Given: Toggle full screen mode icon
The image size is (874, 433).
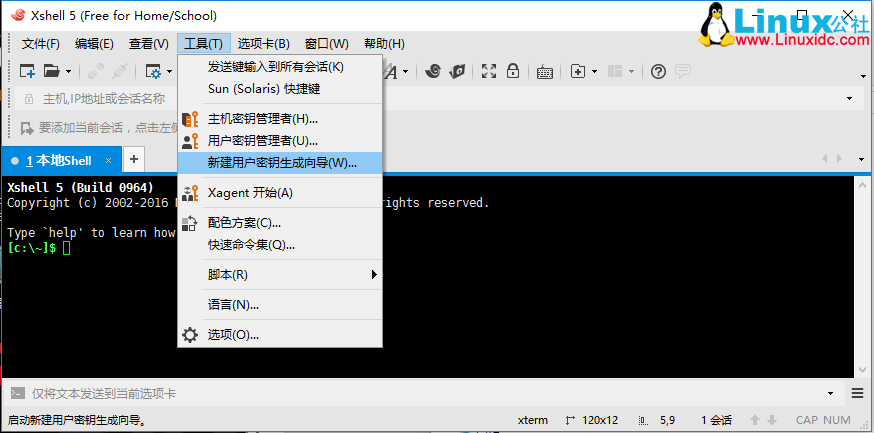Looking at the screenshot, I should [x=489, y=71].
